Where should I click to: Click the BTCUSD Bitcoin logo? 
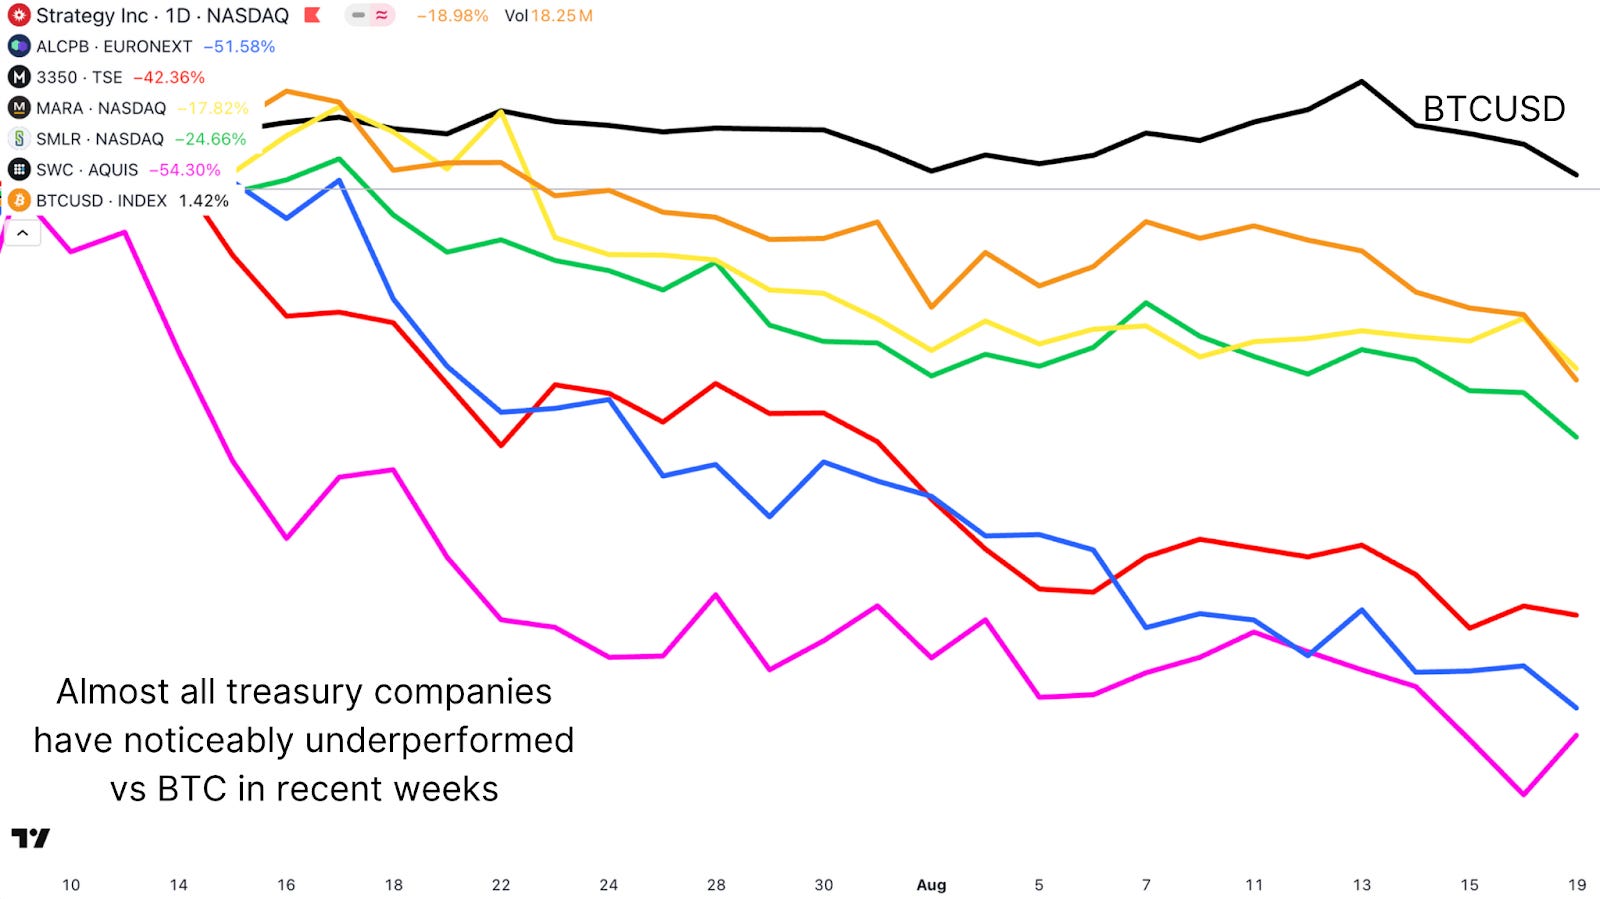(x=17, y=201)
